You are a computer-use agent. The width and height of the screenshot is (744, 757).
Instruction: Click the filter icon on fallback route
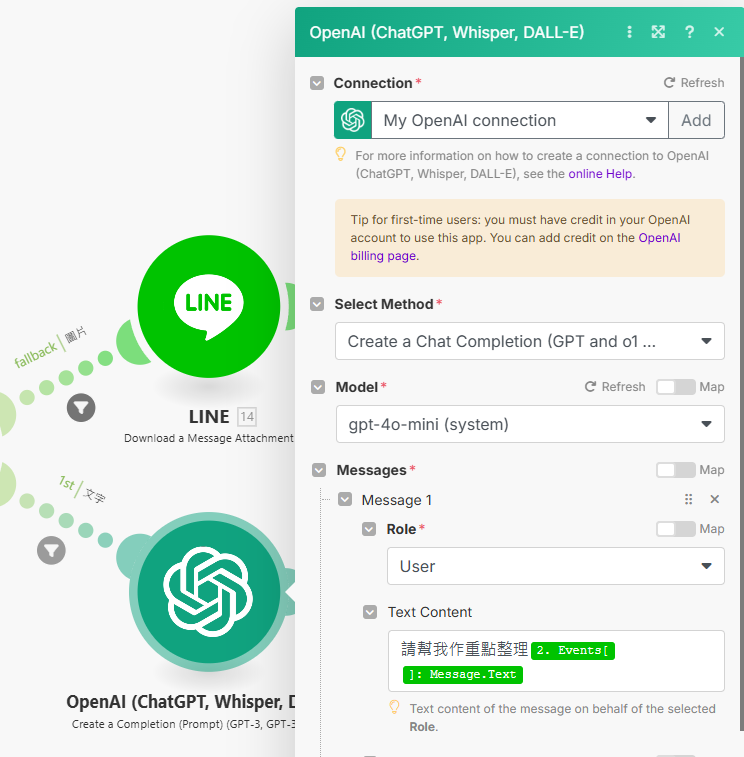pos(81,408)
